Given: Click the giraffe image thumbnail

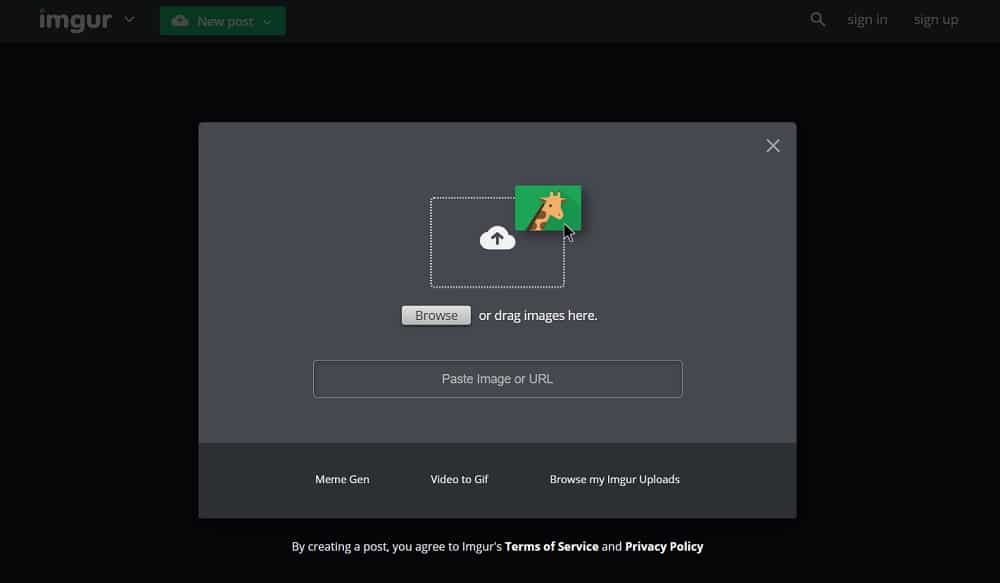Looking at the screenshot, I should 546,206.
